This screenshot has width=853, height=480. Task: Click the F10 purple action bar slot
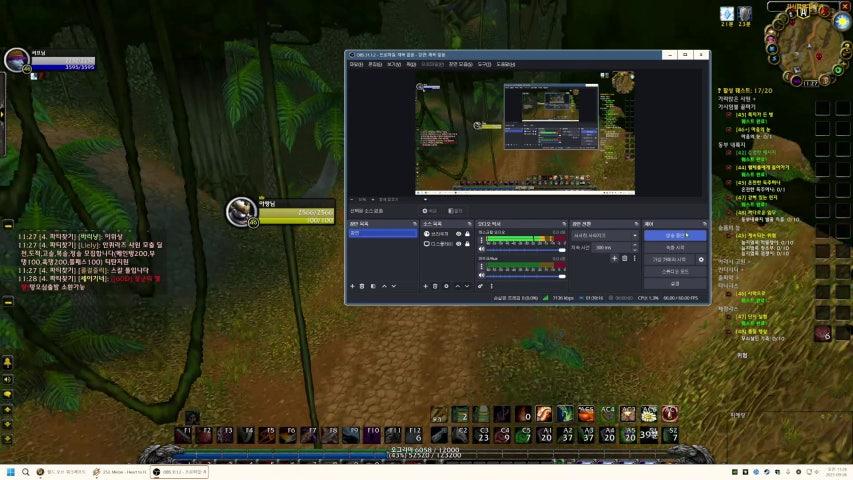point(372,434)
